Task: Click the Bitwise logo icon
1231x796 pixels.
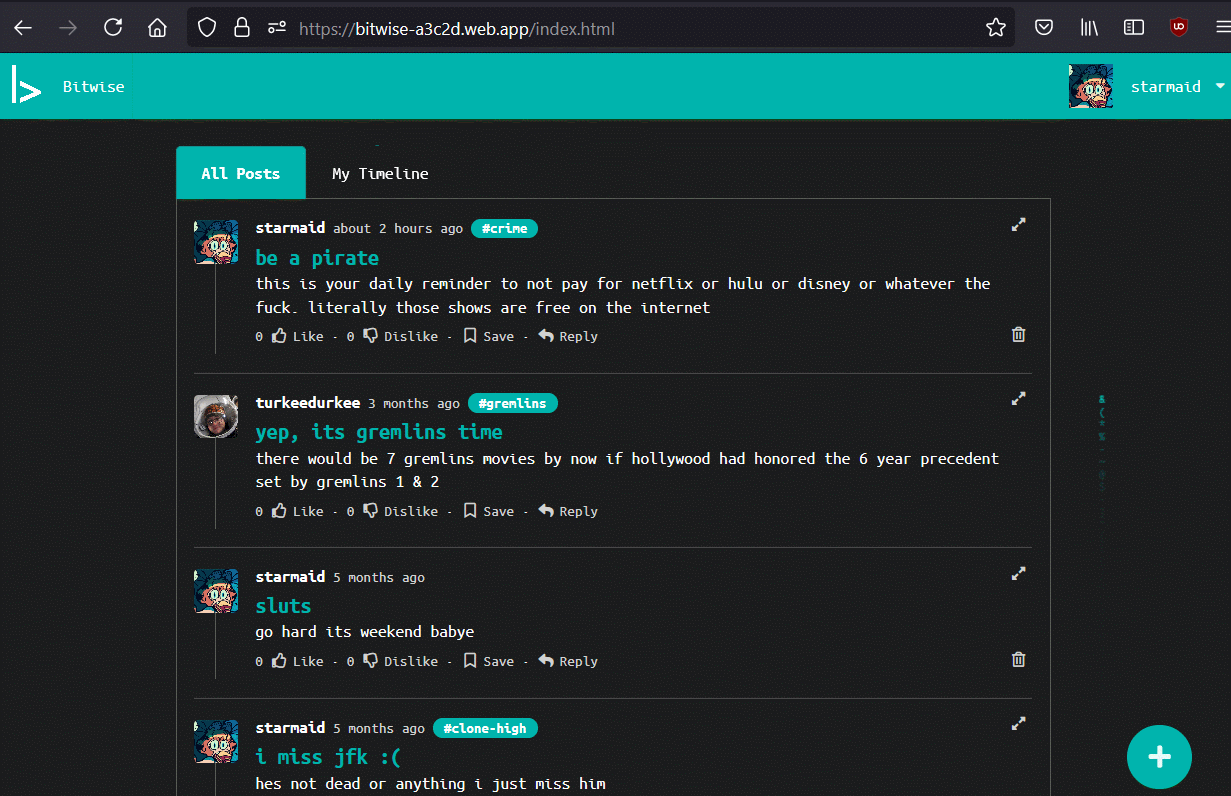Action: [x=26, y=86]
